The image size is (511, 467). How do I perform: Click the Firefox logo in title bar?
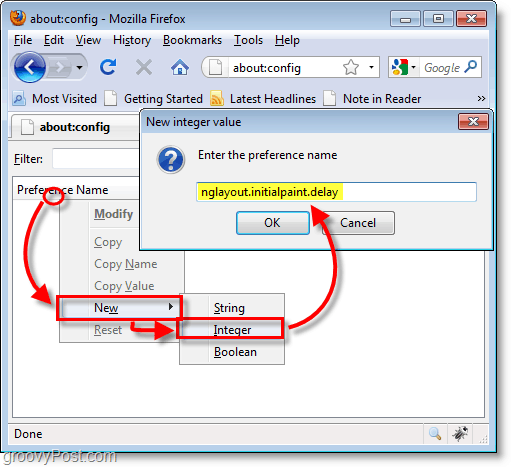click(18, 18)
